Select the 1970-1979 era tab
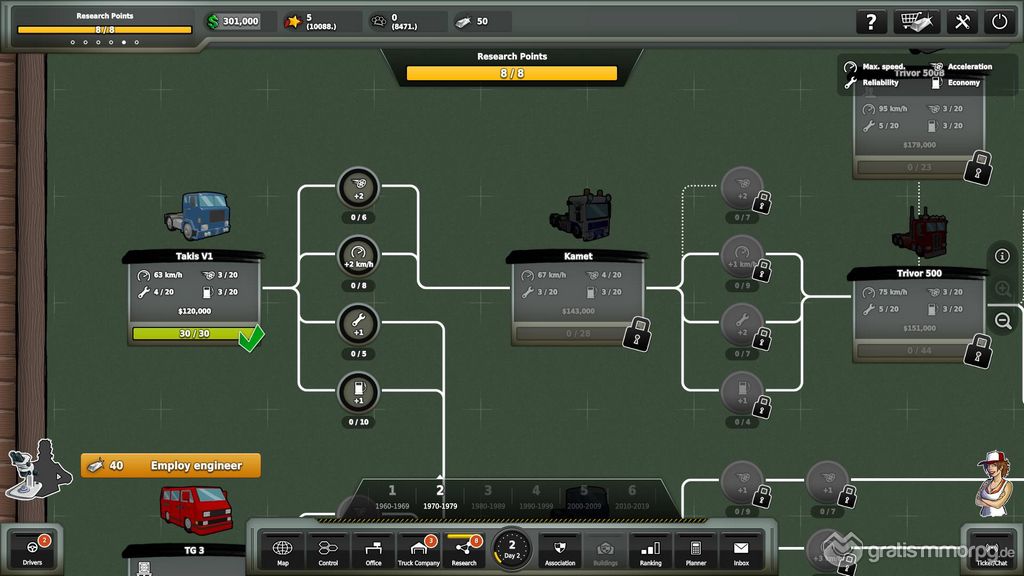1024x576 pixels. pos(439,496)
